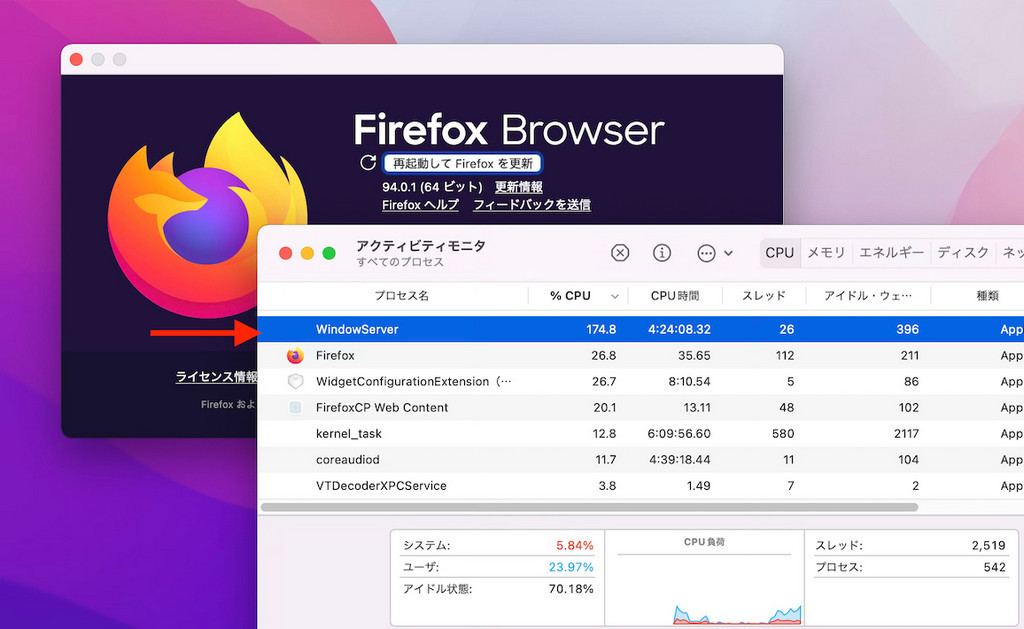
Task: Select the FirefoxCP Web Content process name
Action: [382, 408]
